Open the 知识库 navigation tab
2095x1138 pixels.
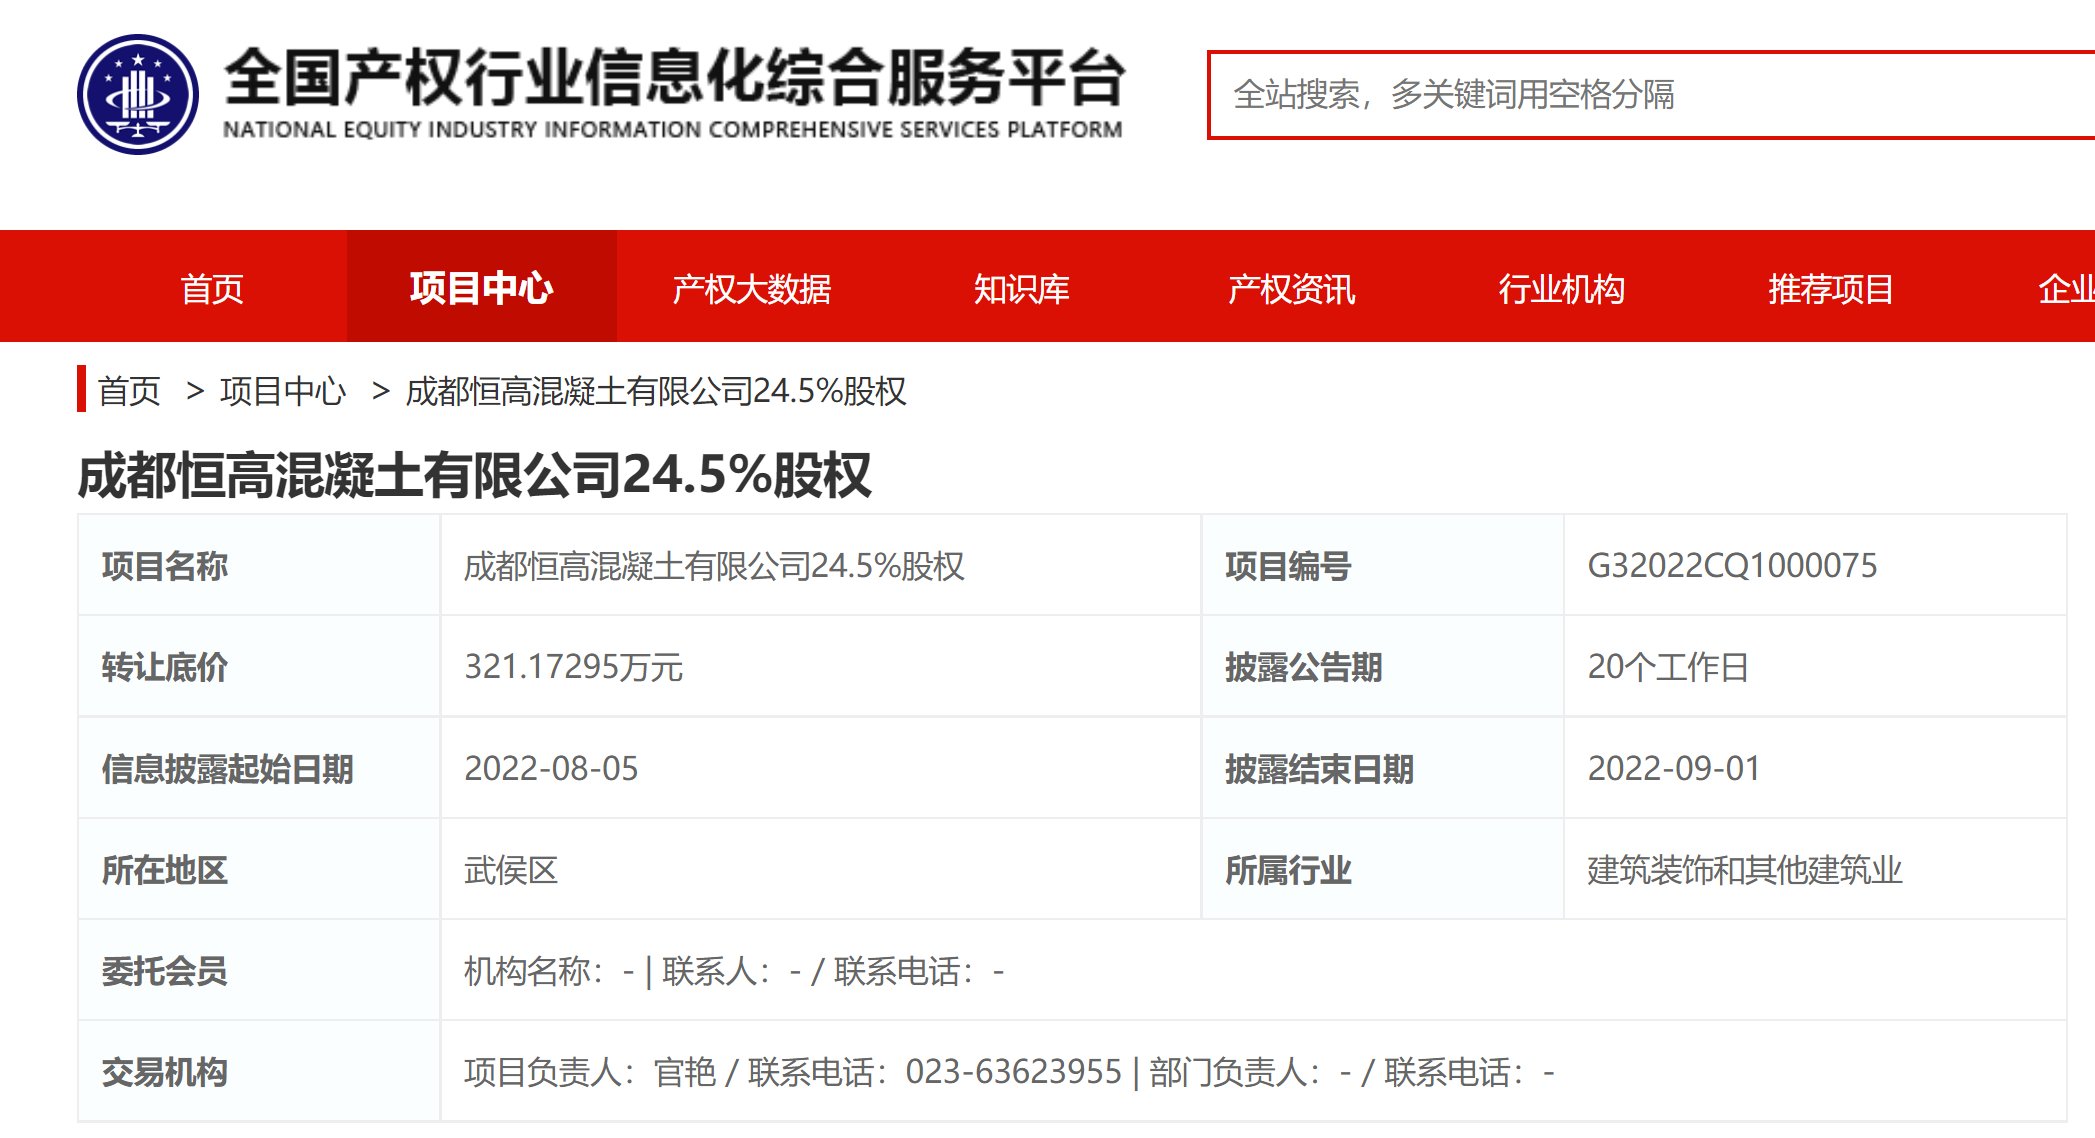1021,288
